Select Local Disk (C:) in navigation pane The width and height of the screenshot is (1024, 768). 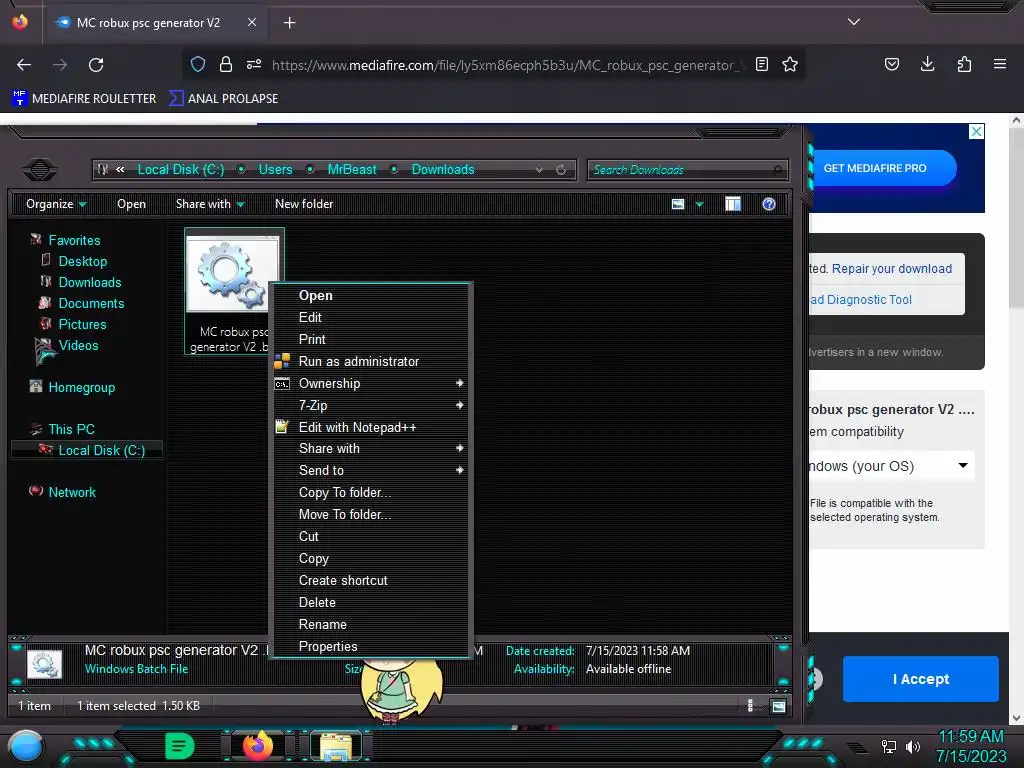tap(101, 450)
